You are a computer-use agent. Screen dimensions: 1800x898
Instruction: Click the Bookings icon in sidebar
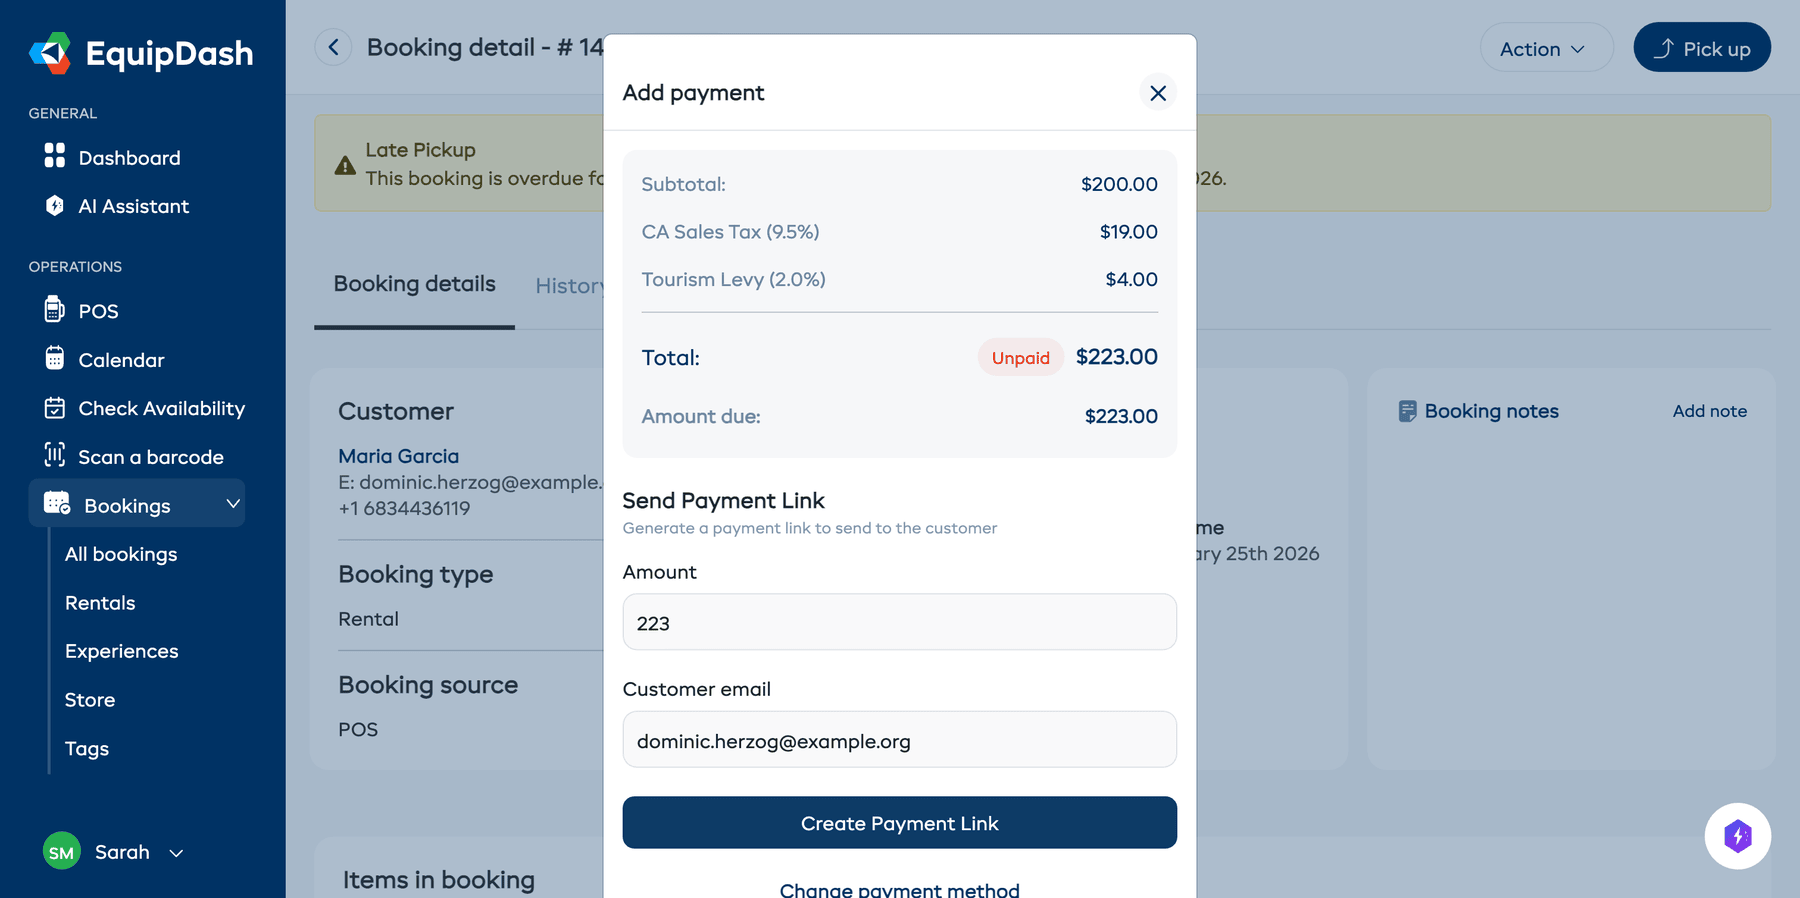click(57, 503)
